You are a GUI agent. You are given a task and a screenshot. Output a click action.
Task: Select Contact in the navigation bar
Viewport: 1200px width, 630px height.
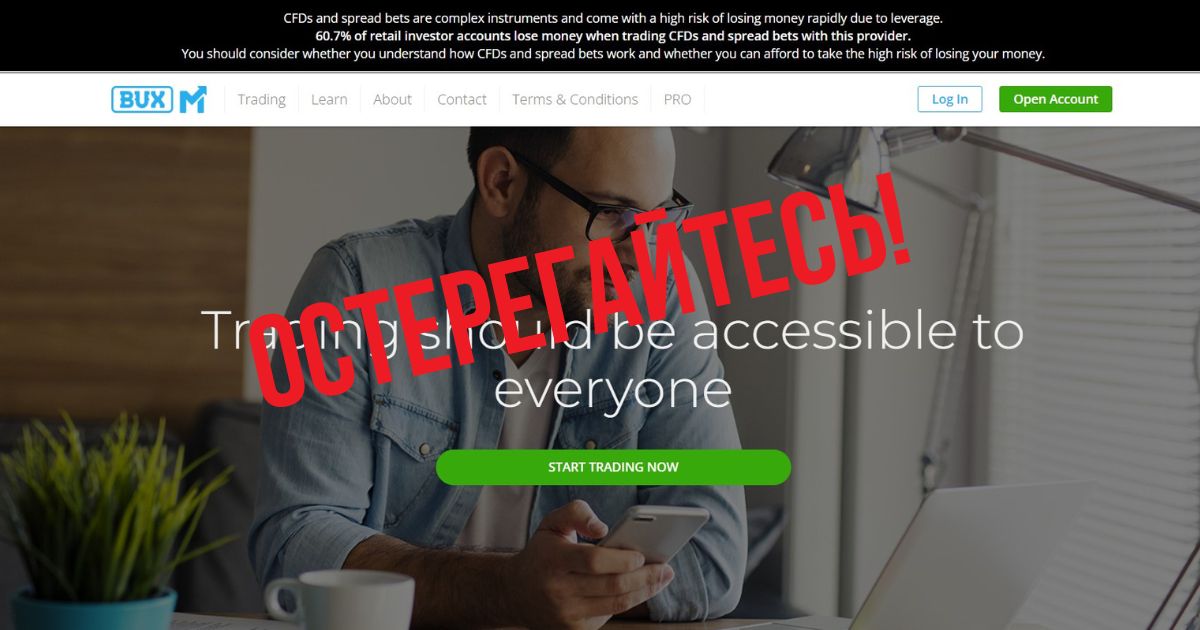(462, 99)
